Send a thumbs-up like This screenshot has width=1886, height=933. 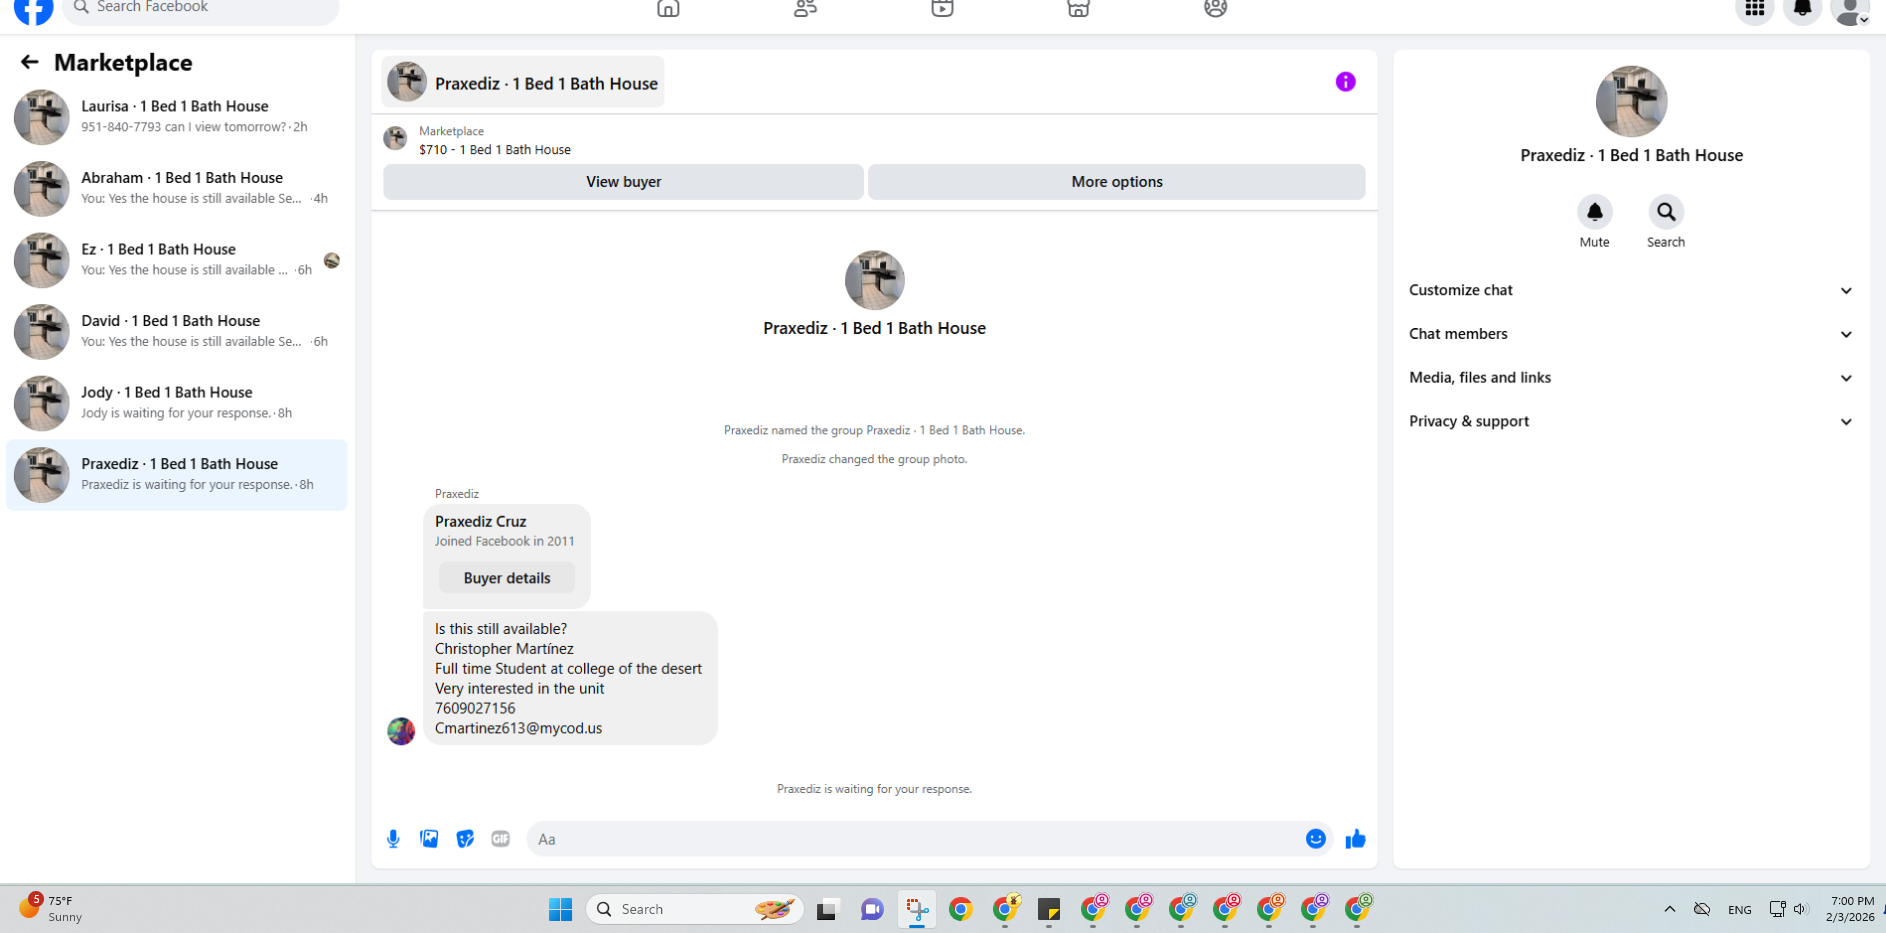click(x=1356, y=839)
